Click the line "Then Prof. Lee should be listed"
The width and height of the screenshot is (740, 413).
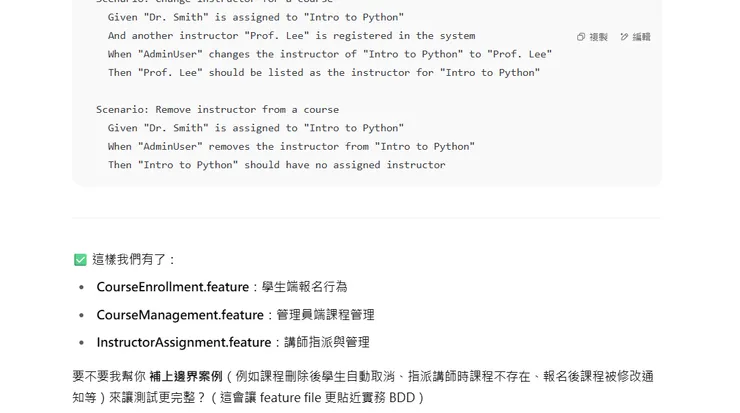(323, 72)
